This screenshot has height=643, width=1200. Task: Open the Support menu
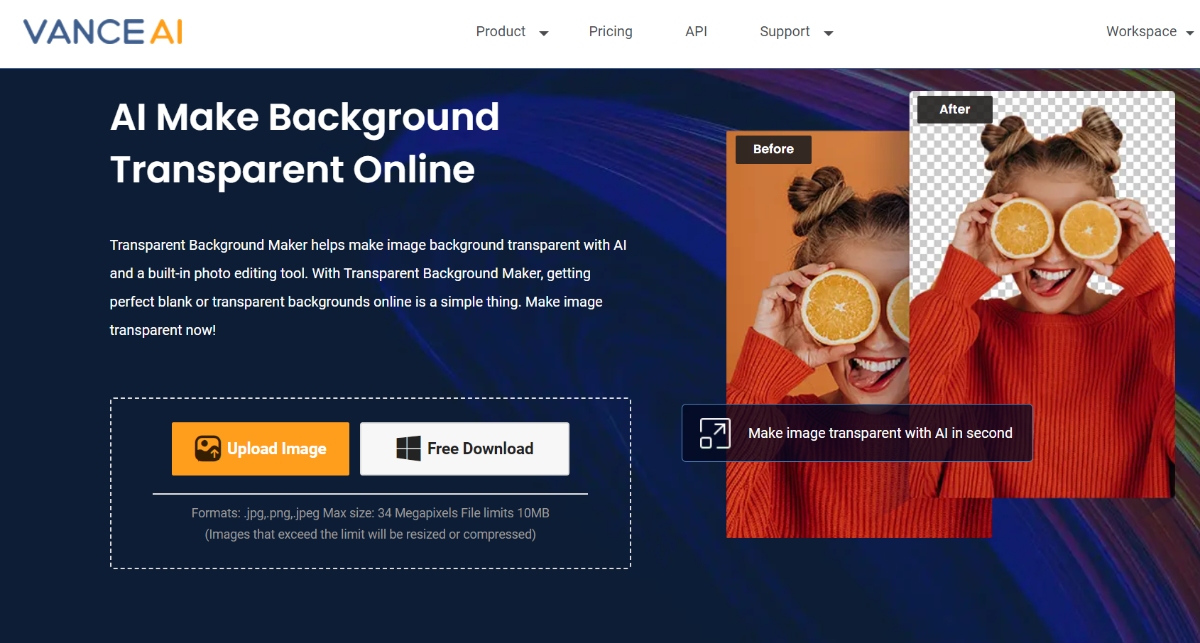pyautogui.click(x=785, y=31)
